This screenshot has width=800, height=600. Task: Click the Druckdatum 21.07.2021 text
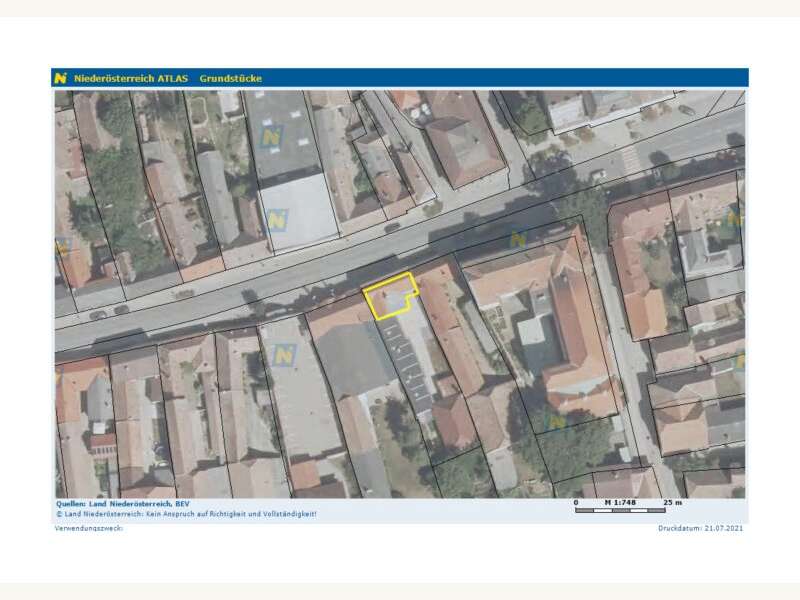point(700,528)
